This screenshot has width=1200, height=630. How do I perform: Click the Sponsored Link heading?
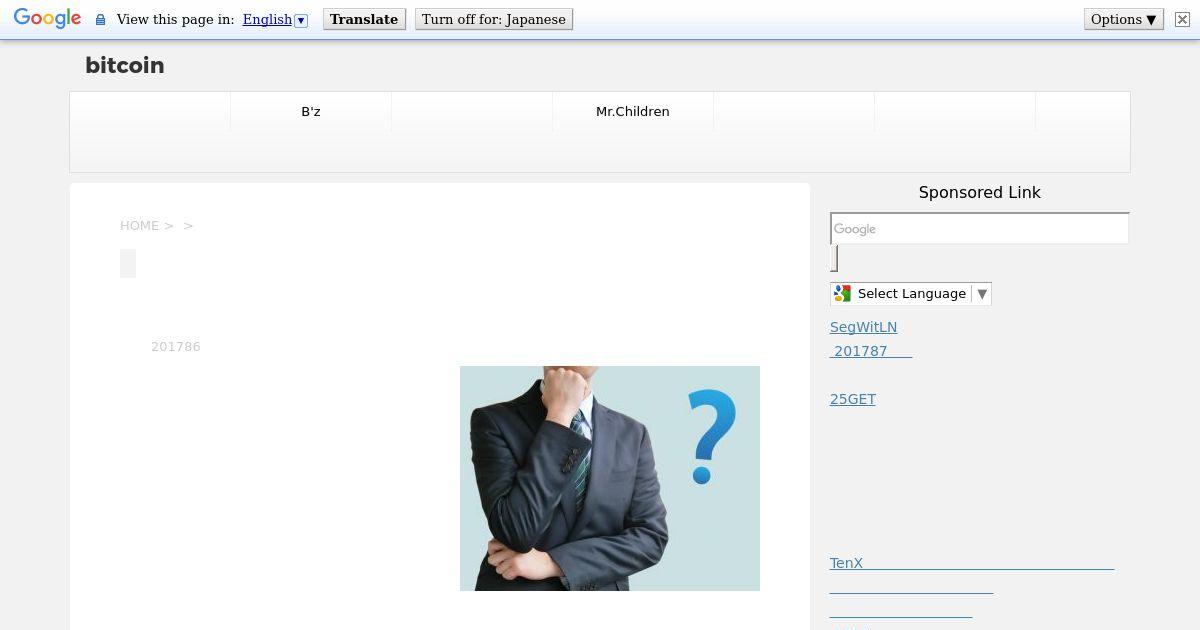coord(980,192)
